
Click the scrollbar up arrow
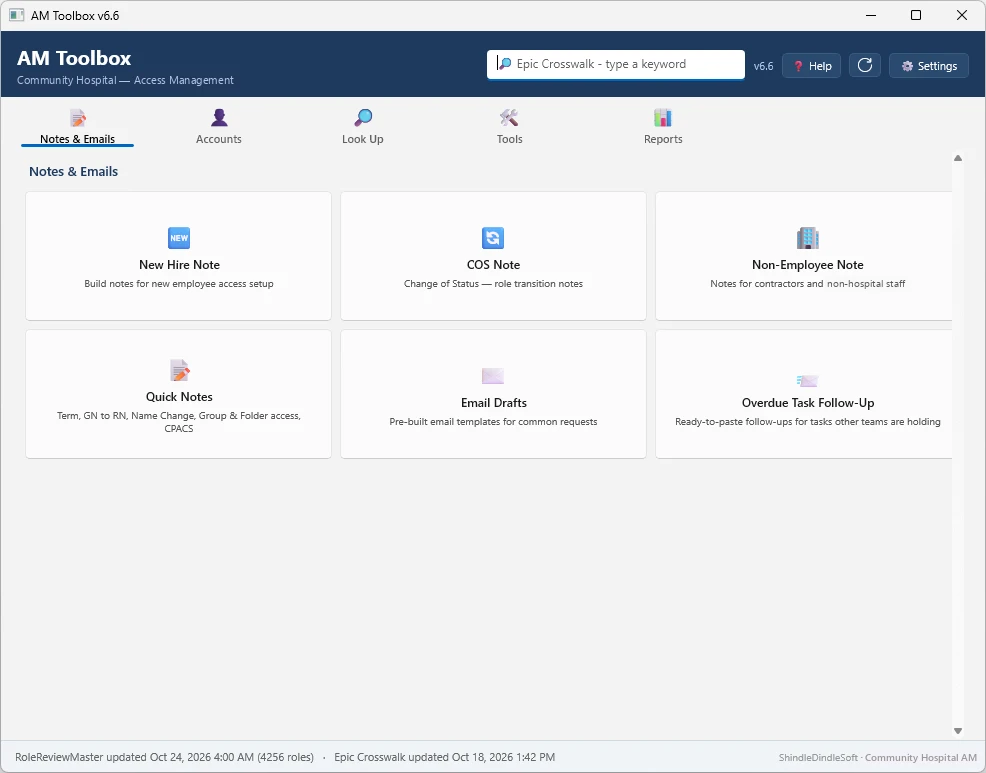pyautogui.click(x=958, y=158)
